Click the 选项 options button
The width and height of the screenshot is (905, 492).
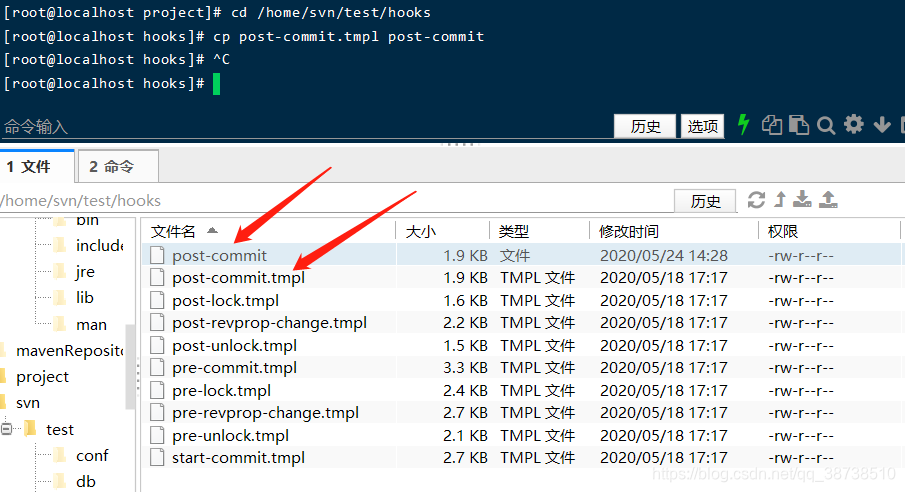pos(702,126)
